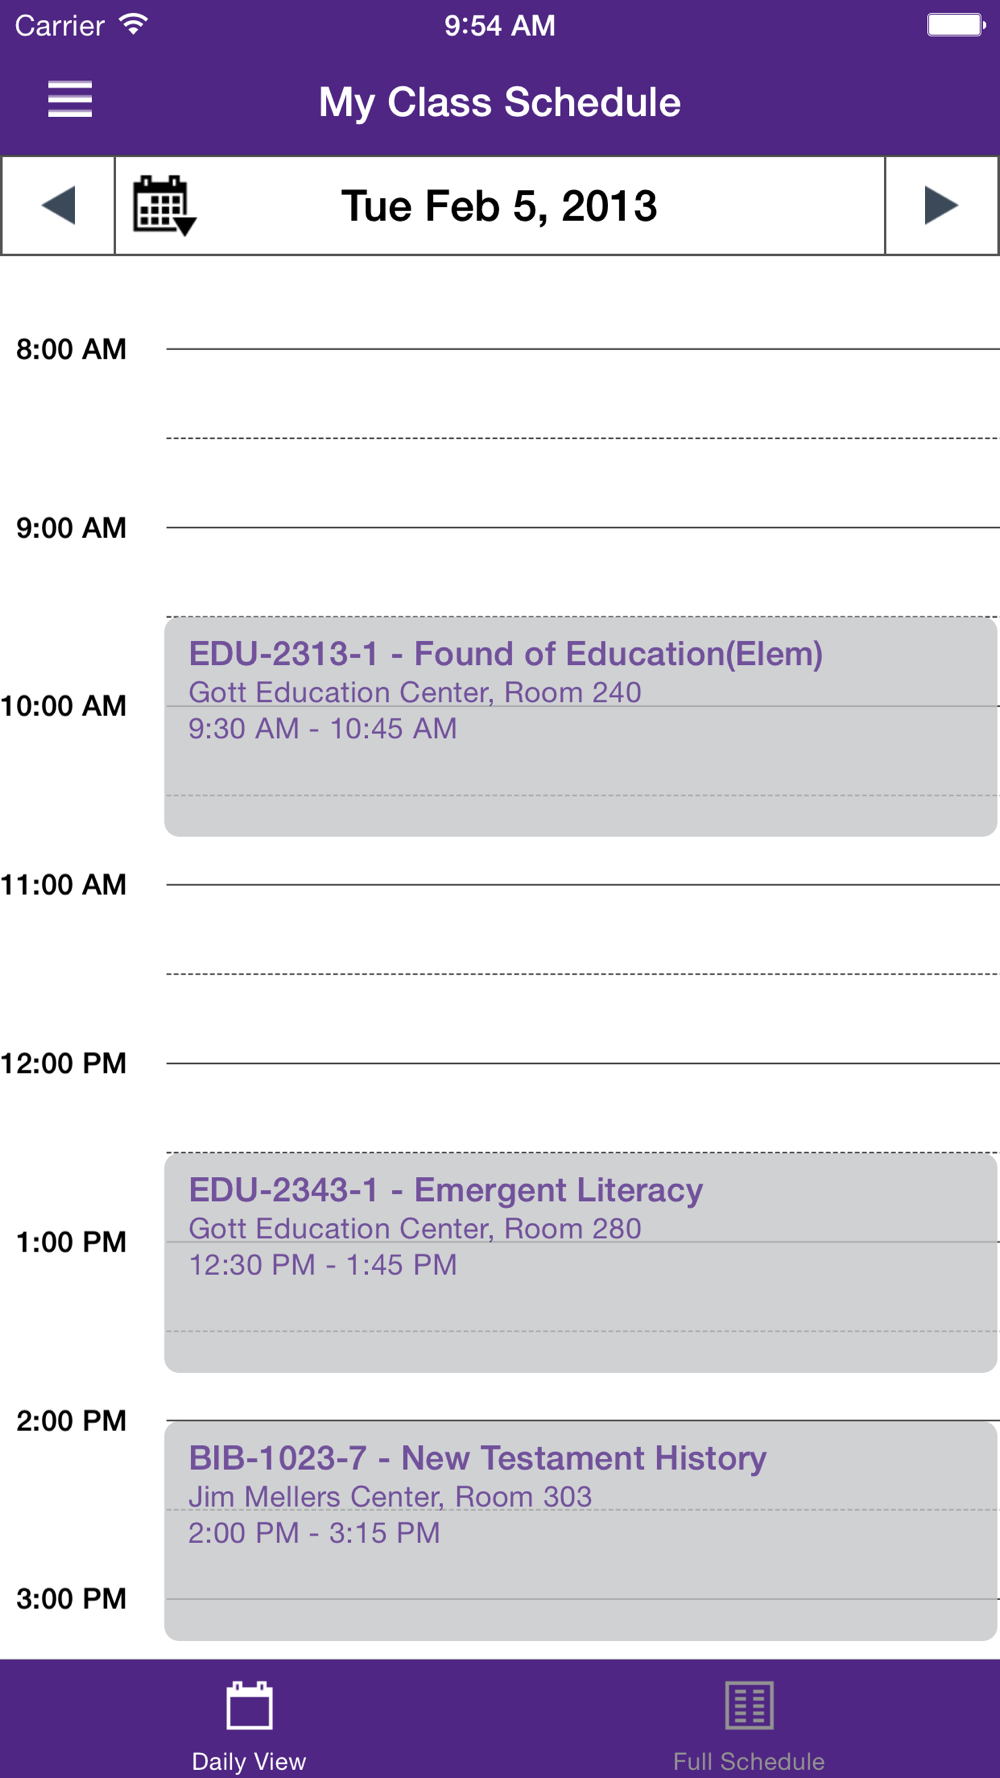Select the 11:00 AM time slot label
This screenshot has height=1778, width=1000.
[x=64, y=885]
